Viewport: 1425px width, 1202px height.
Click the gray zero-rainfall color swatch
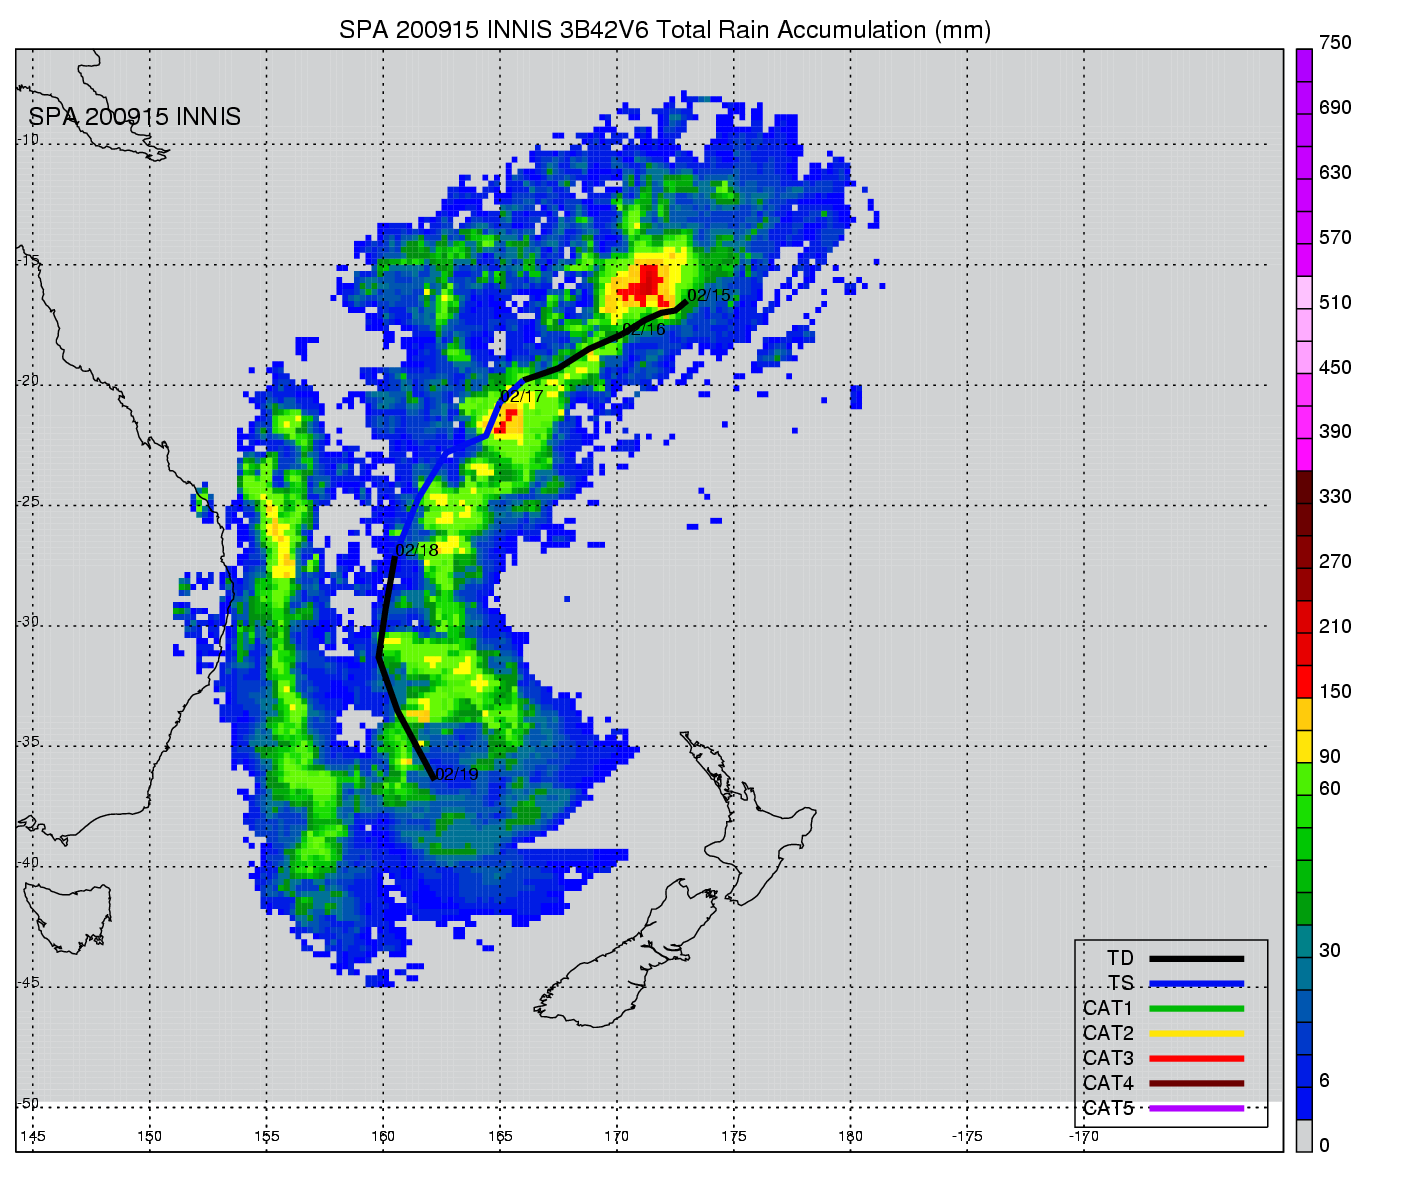1304,1136
